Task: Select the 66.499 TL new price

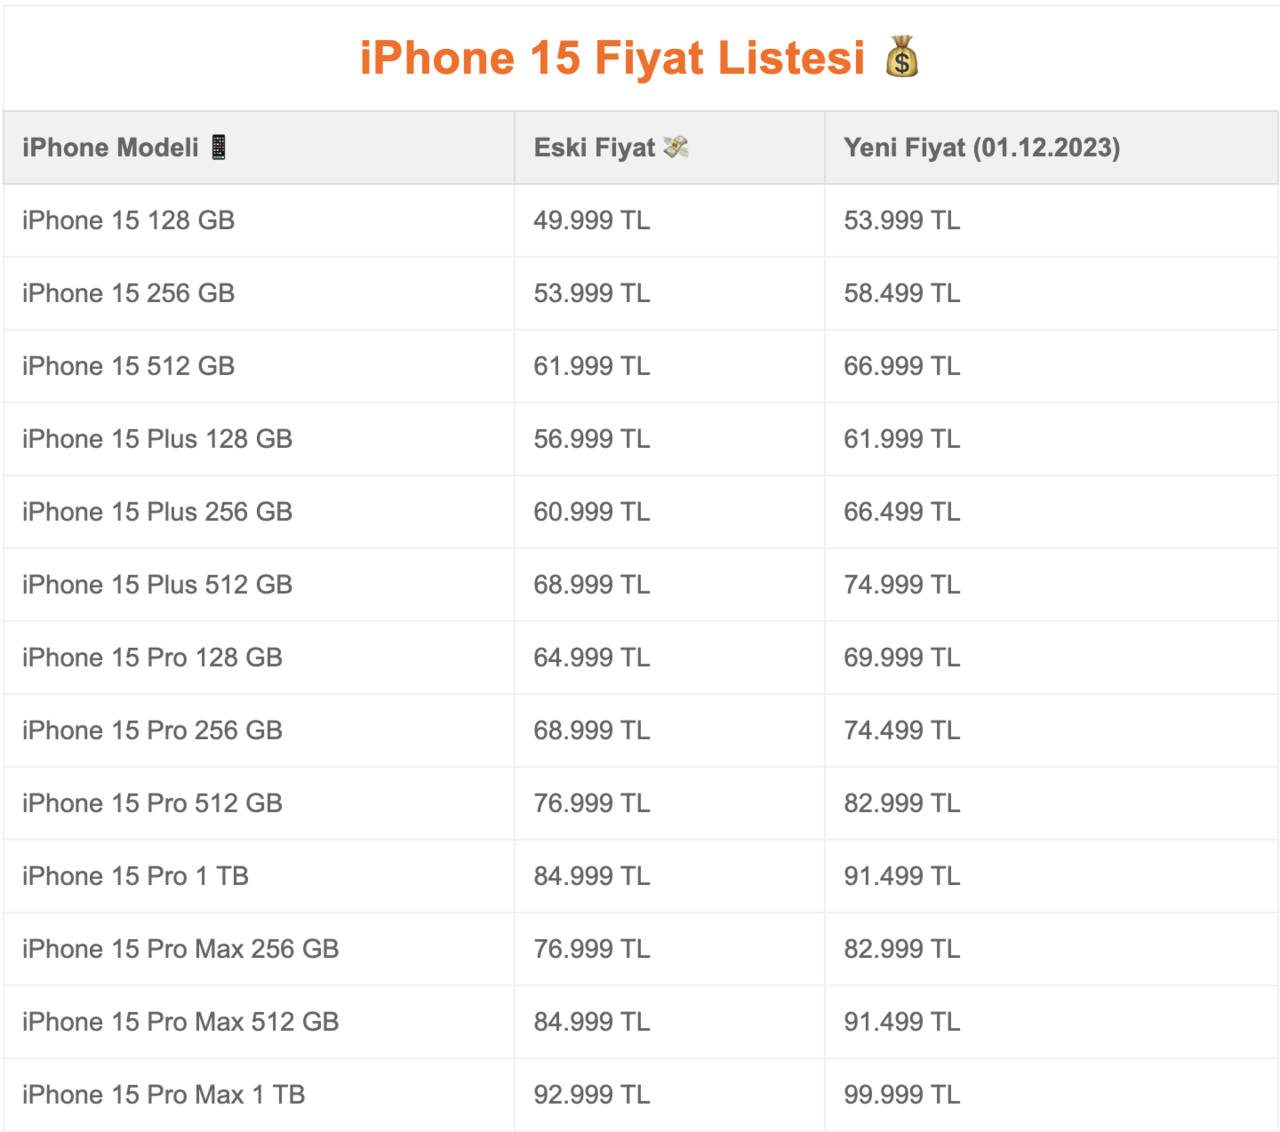Action: pos(901,512)
